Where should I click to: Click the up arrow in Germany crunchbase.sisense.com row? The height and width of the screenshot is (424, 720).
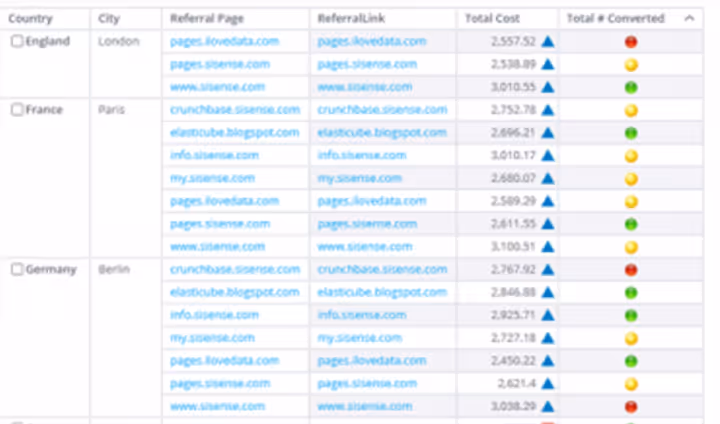click(547, 270)
